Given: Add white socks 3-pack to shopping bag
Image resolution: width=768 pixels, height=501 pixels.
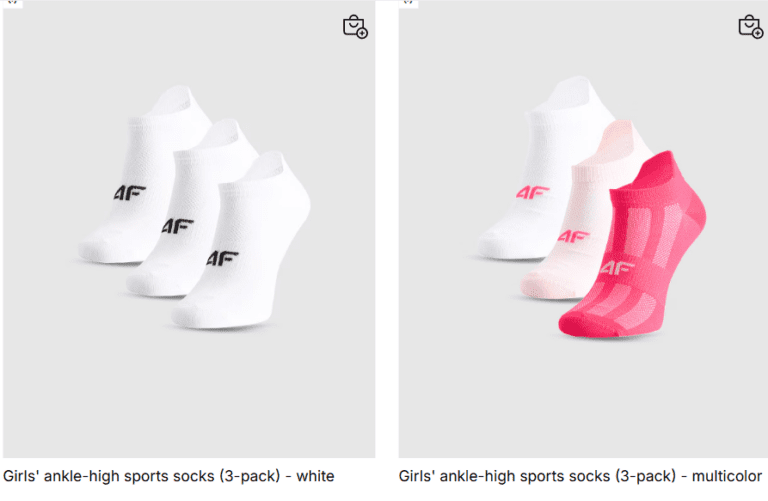Looking at the screenshot, I should [x=355, y=27].
